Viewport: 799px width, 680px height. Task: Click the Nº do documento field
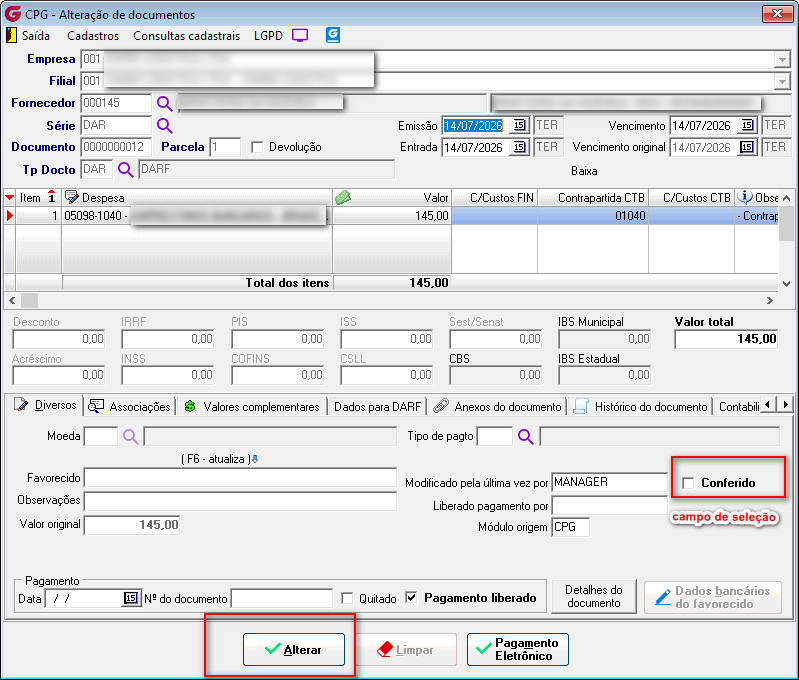282,598
